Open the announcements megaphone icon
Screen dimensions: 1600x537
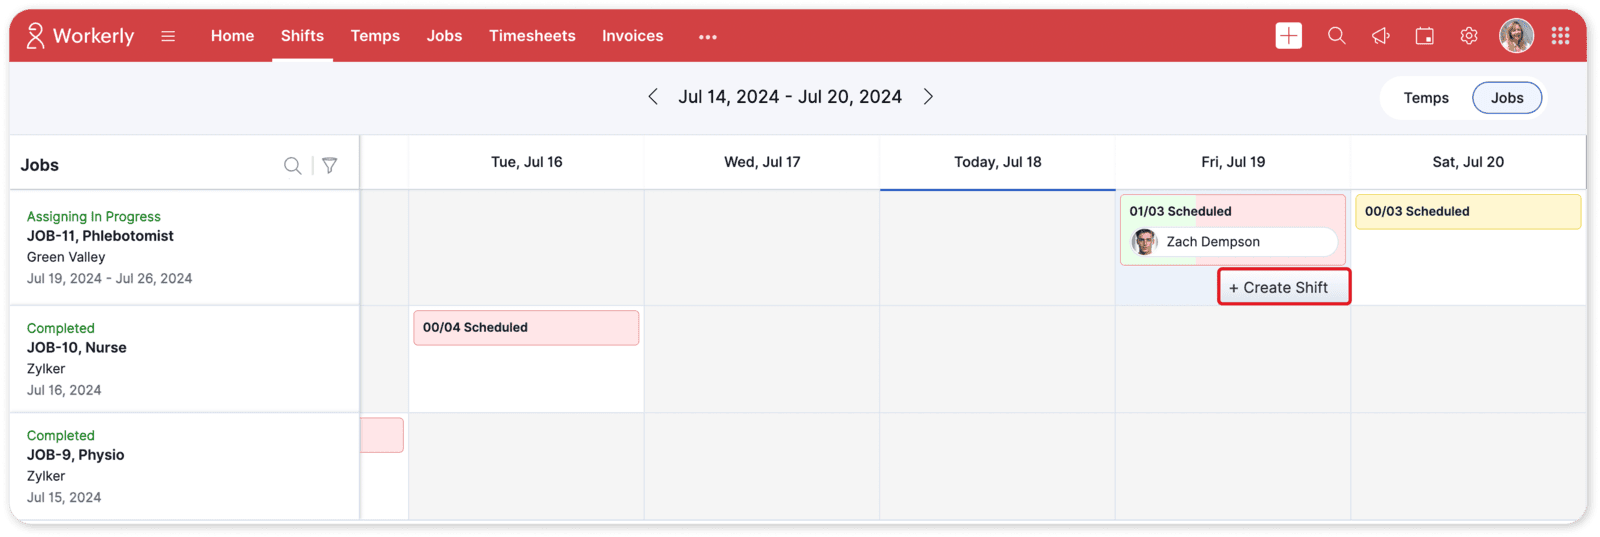pyautogui.click(x=1381, y=36)
